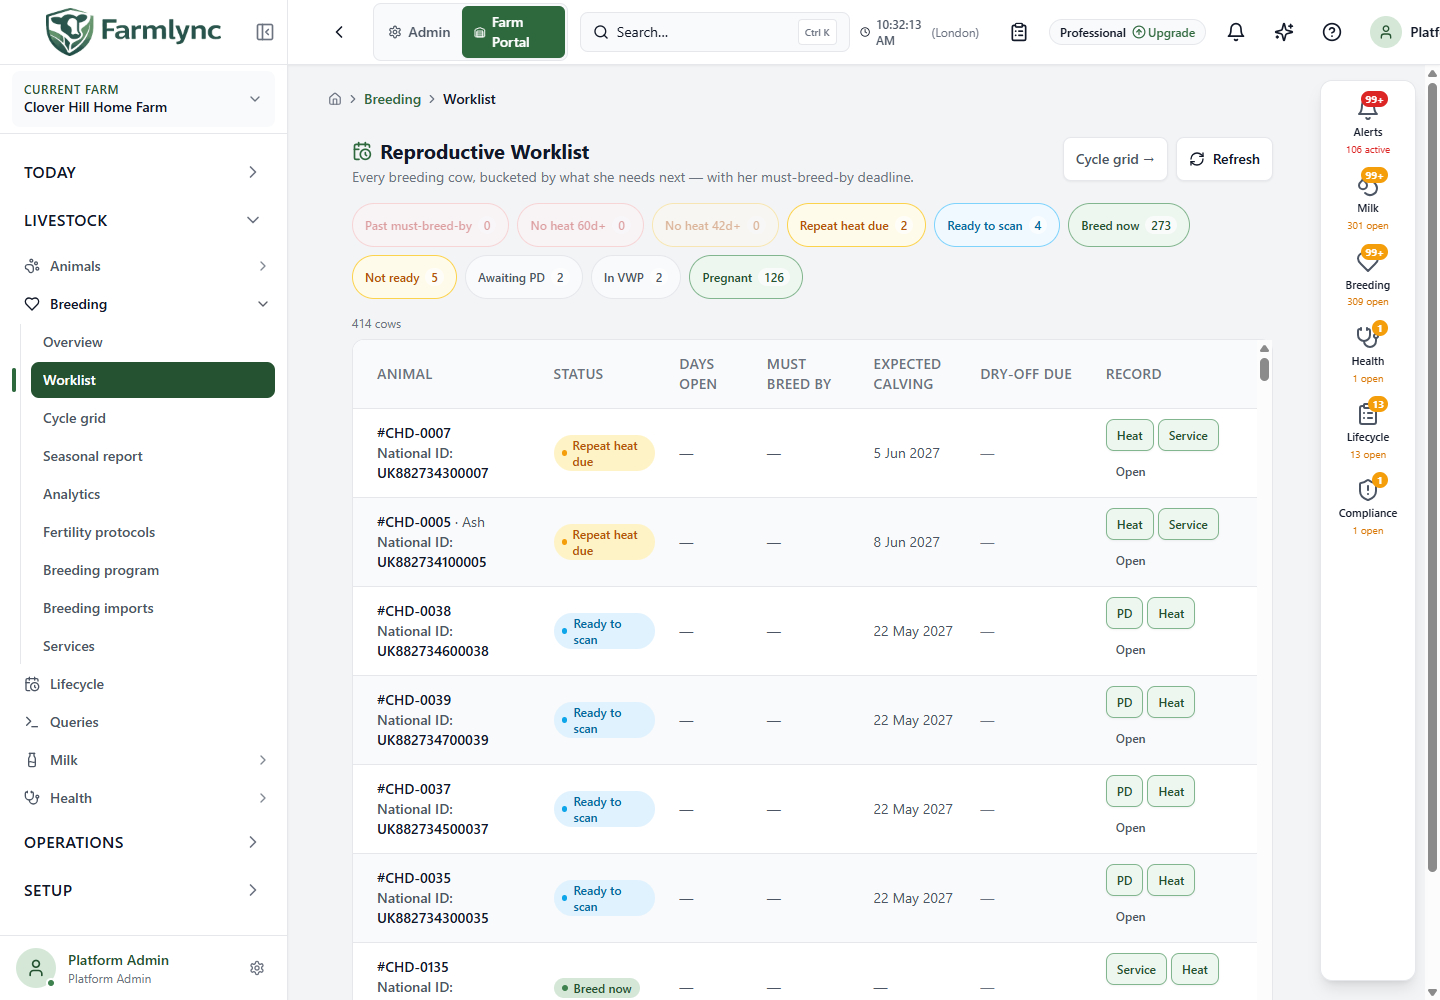Filter by Pregnant chip
Viewport: 1440px width, 1000px height.
coord(745,278)
